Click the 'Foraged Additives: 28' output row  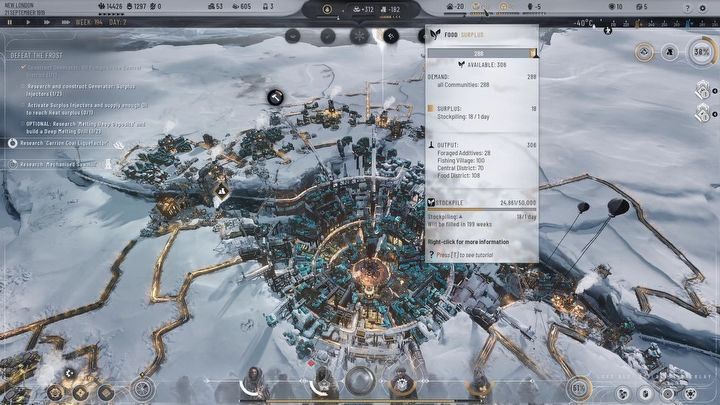(x=464, y=153)
